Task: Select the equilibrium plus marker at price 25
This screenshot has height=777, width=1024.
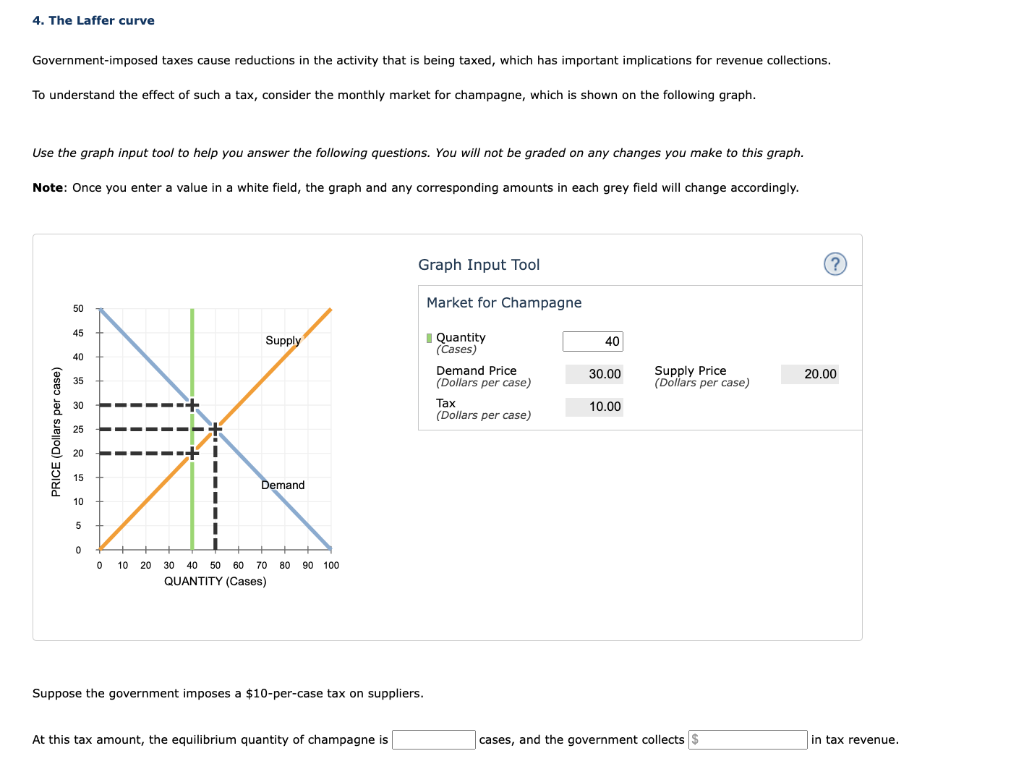Action: point(214,429)
